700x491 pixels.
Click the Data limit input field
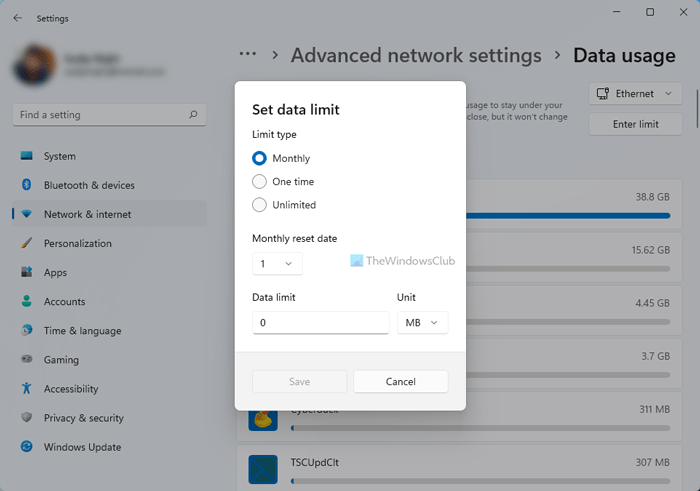pyautogui.click(x=320, y=323)
